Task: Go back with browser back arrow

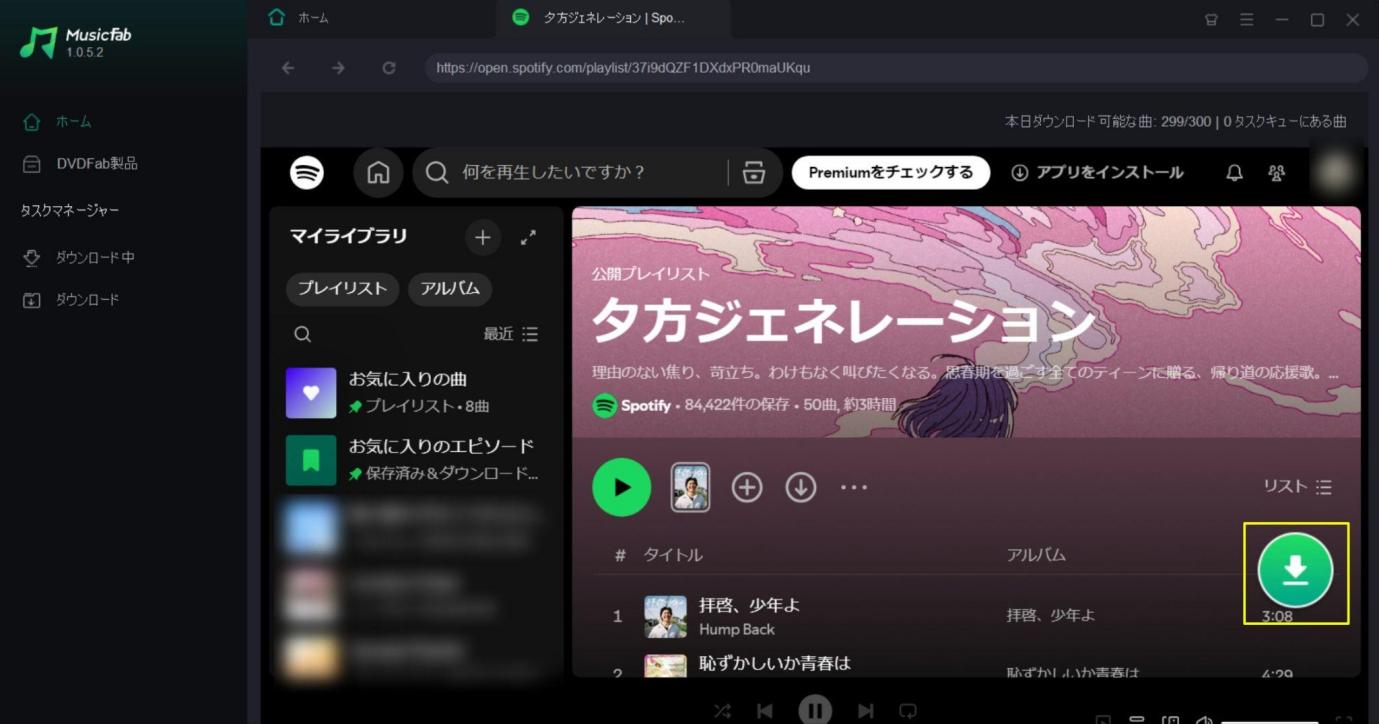Action: coord(288,68)
